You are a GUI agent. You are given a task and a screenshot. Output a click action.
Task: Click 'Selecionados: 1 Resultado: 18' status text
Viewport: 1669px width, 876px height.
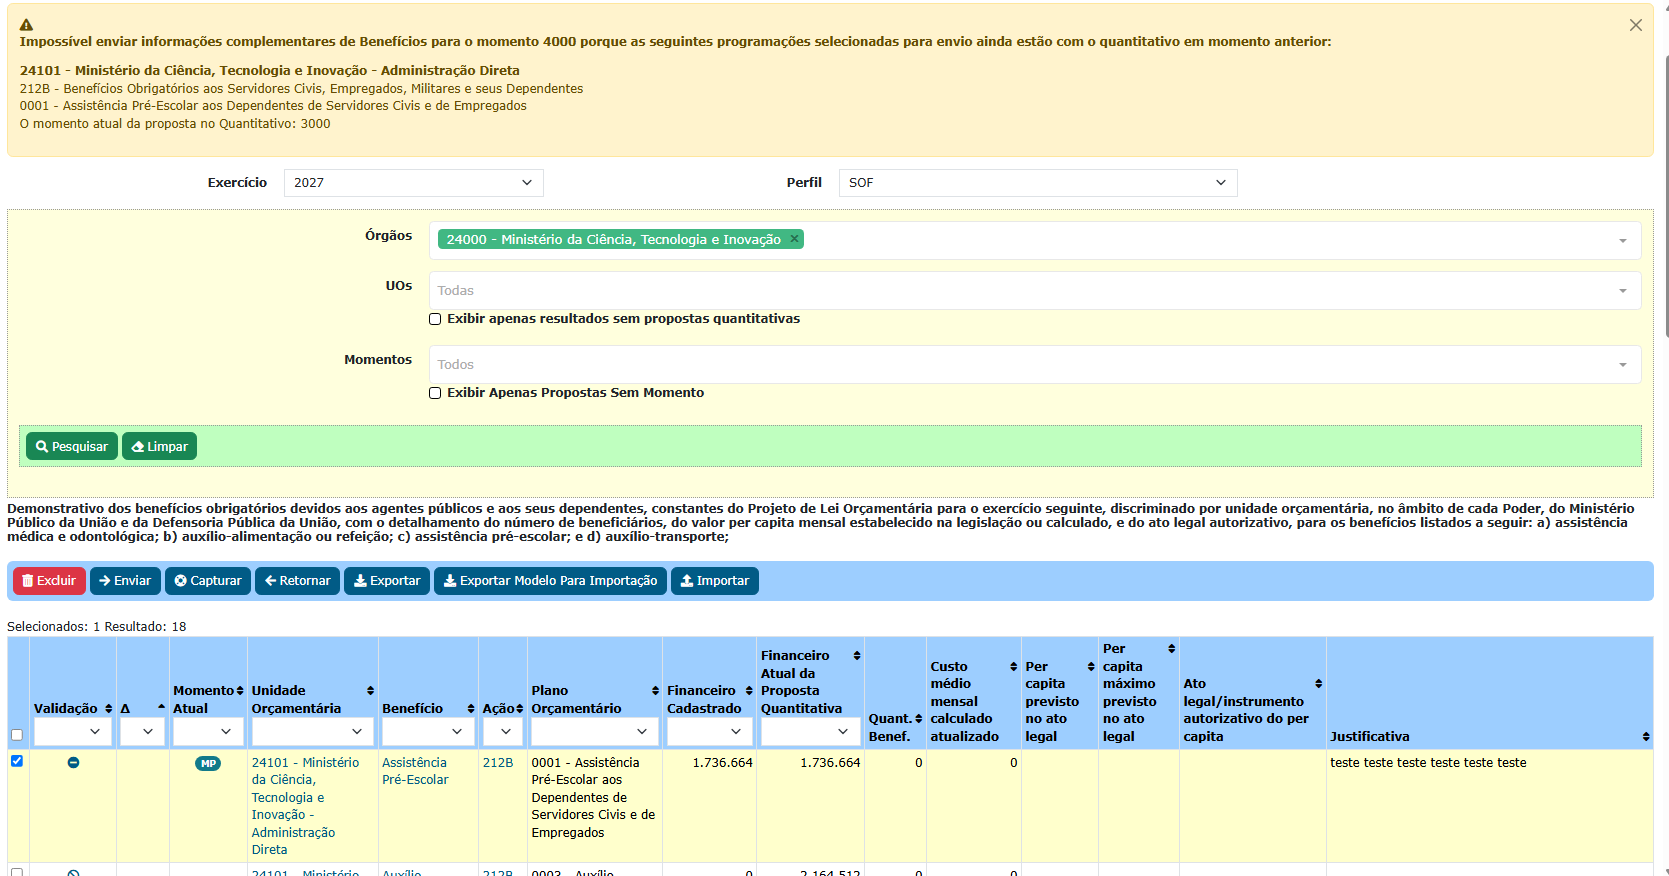[x=97, y=627]
